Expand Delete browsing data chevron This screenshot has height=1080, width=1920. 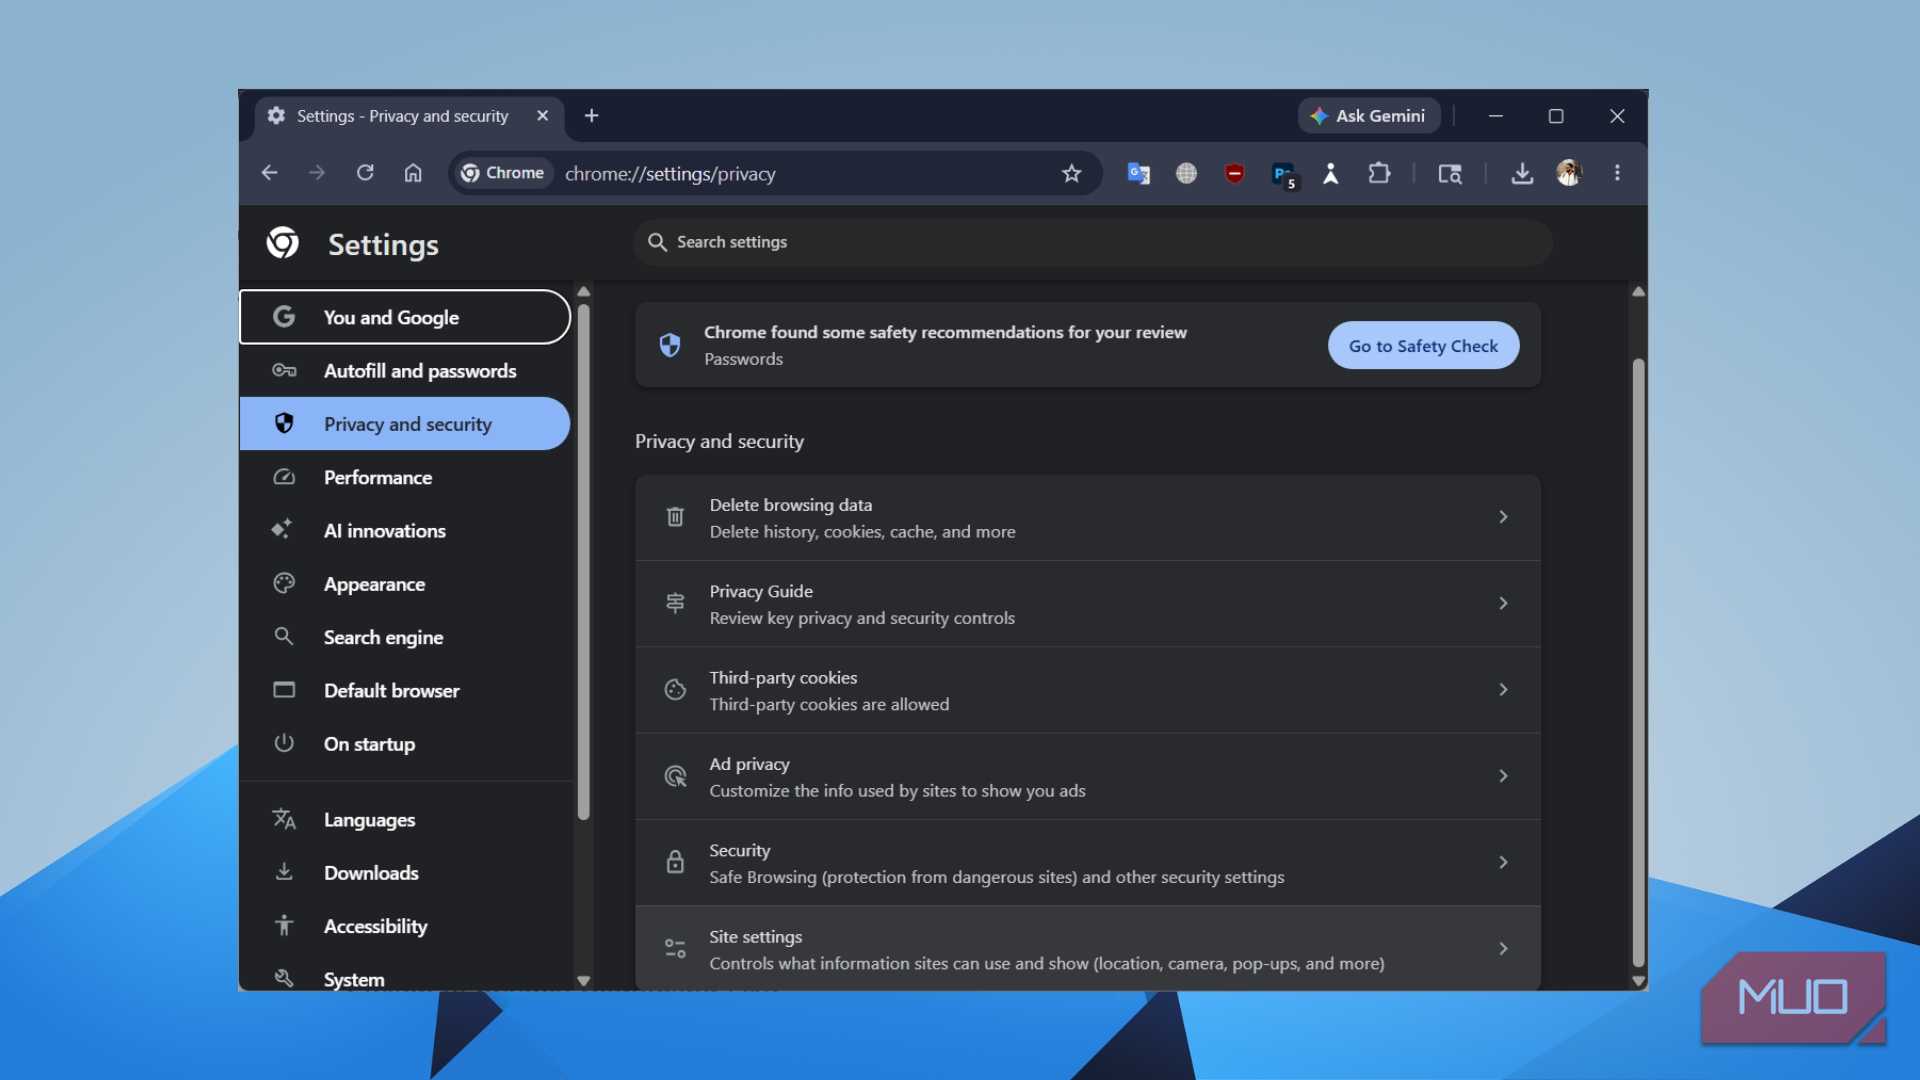[x=1503, y=517]
